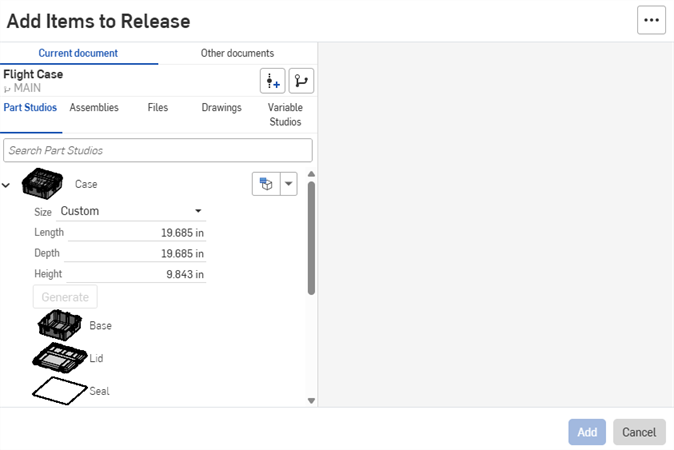Switch to the Other documents tab

(x=237, y=53)
